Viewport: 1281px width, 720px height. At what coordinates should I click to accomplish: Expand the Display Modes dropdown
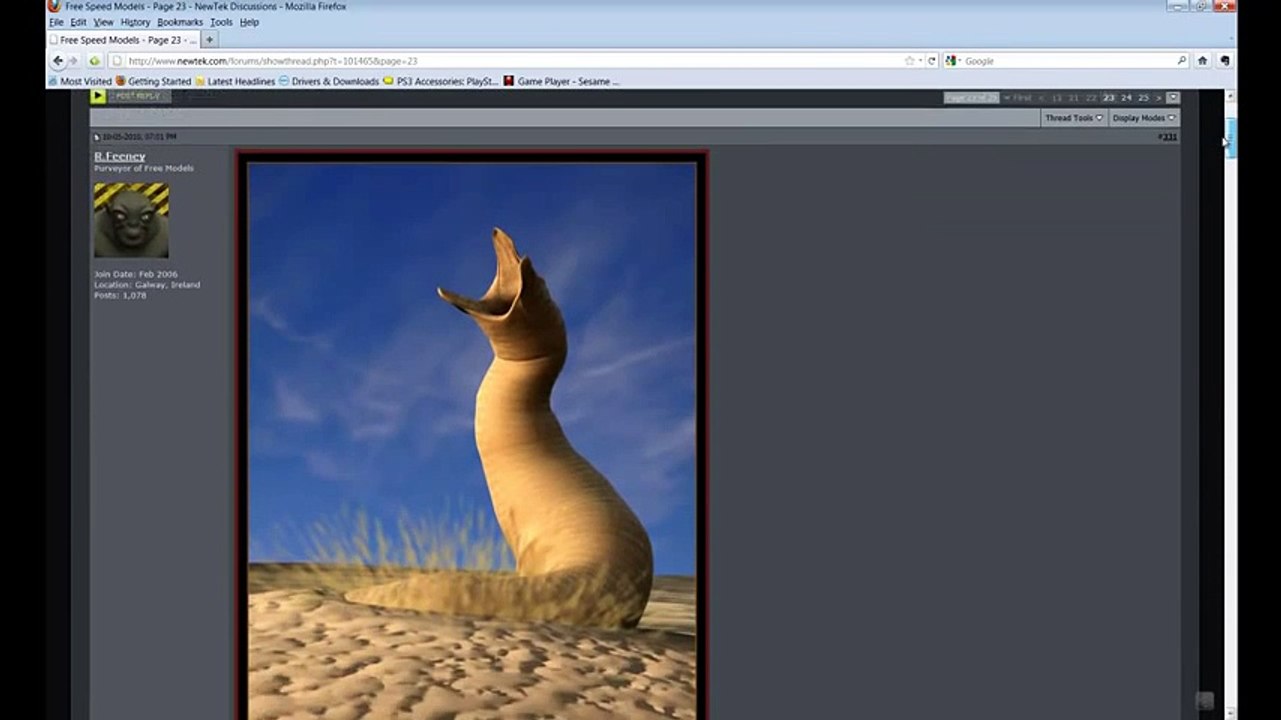(1144, 118)
